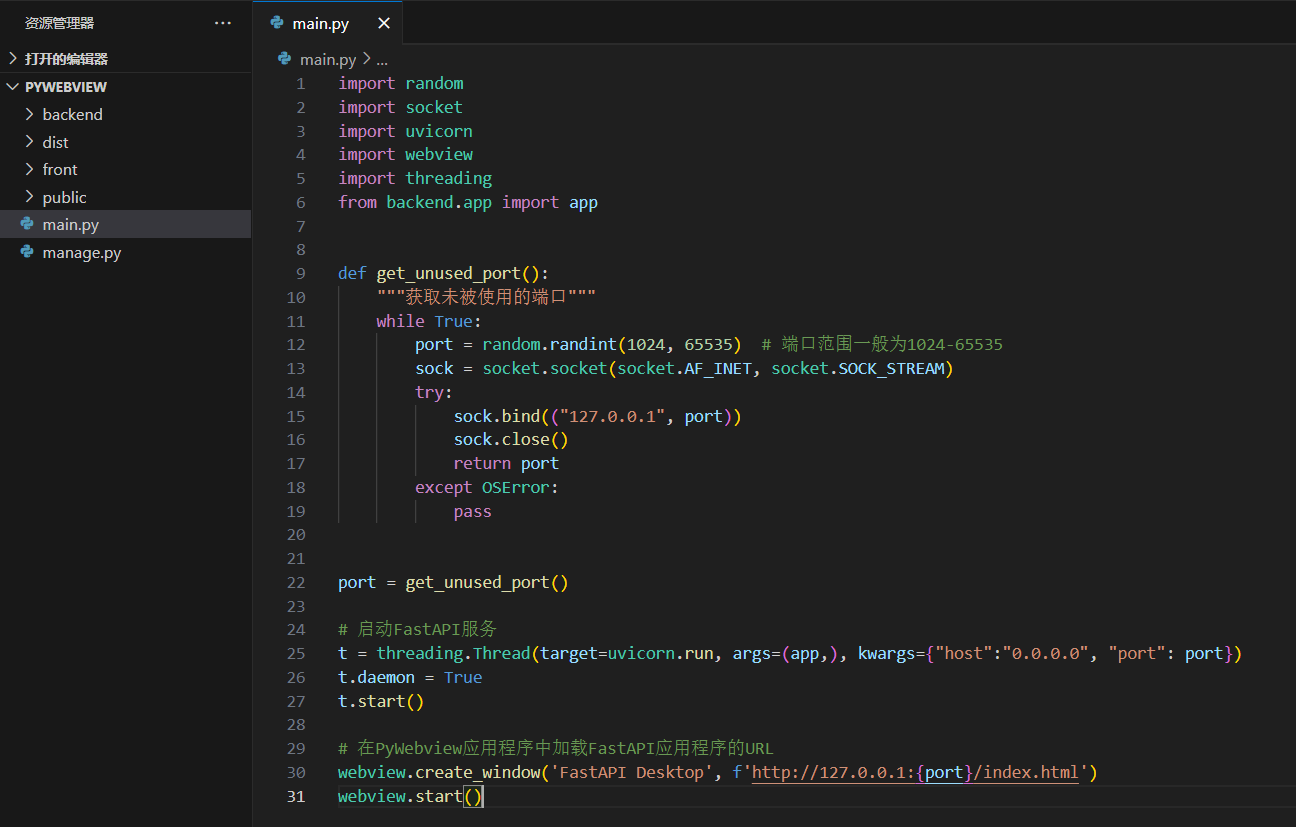Expand the dist folder
The image size is (1296, 827).
[x=125, y=142]
